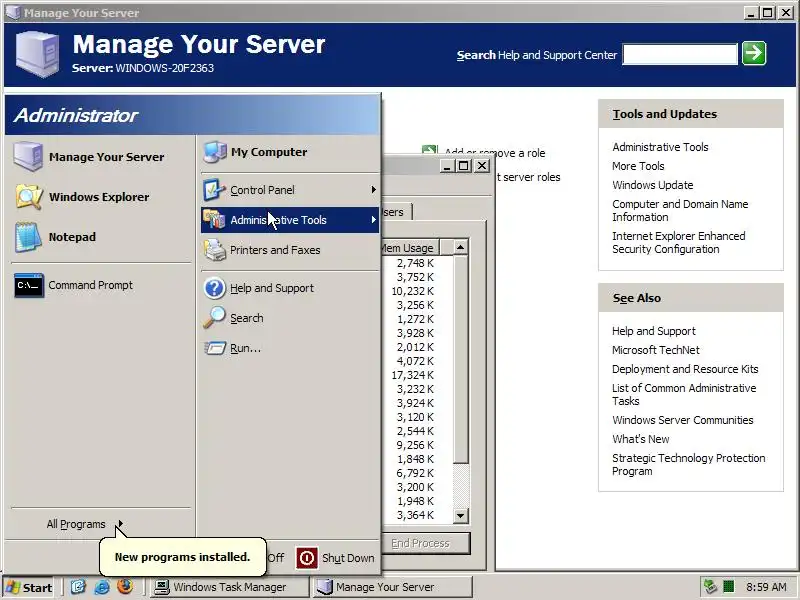Open Strategic Technology Protection Program link

pyautogui.click(x=688, y=464)
